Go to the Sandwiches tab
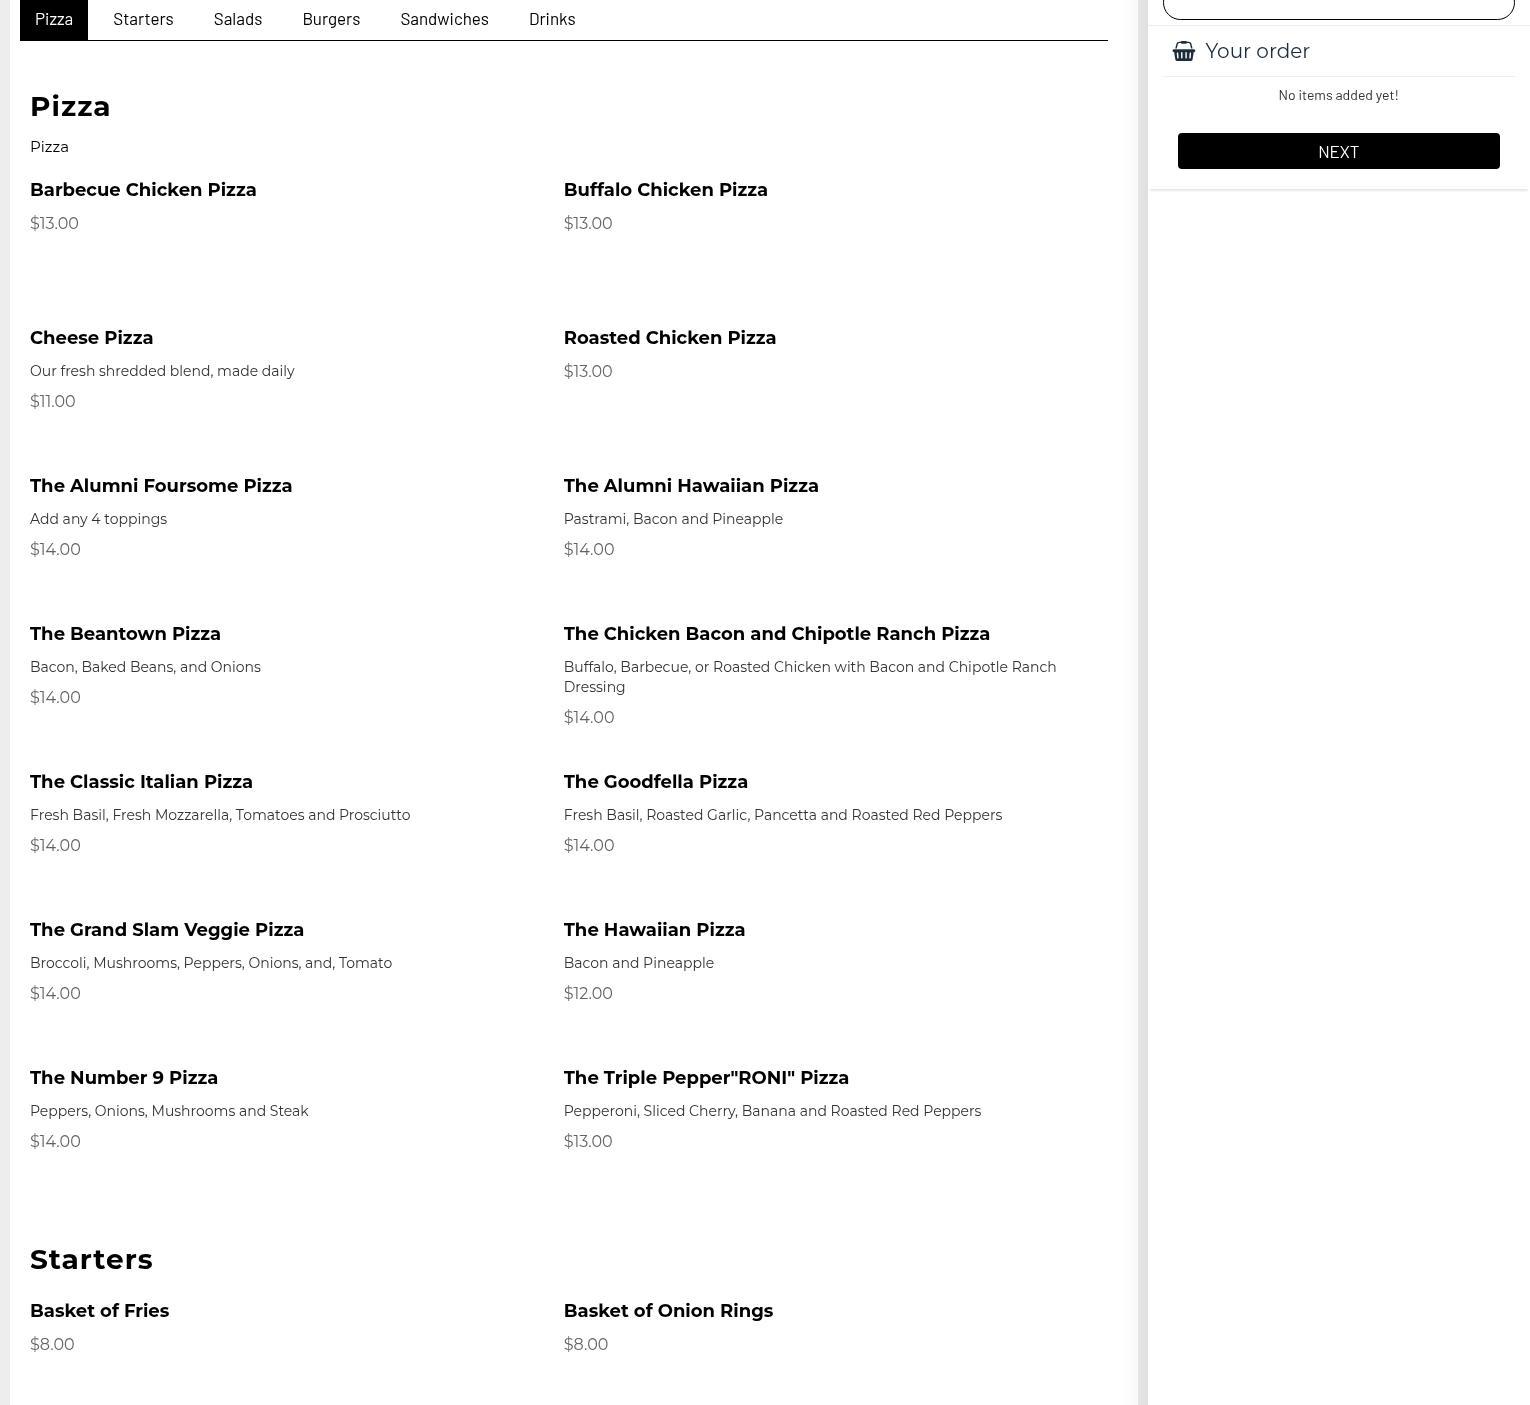This screenshot has width=1530, height=1405. [444, 19]
